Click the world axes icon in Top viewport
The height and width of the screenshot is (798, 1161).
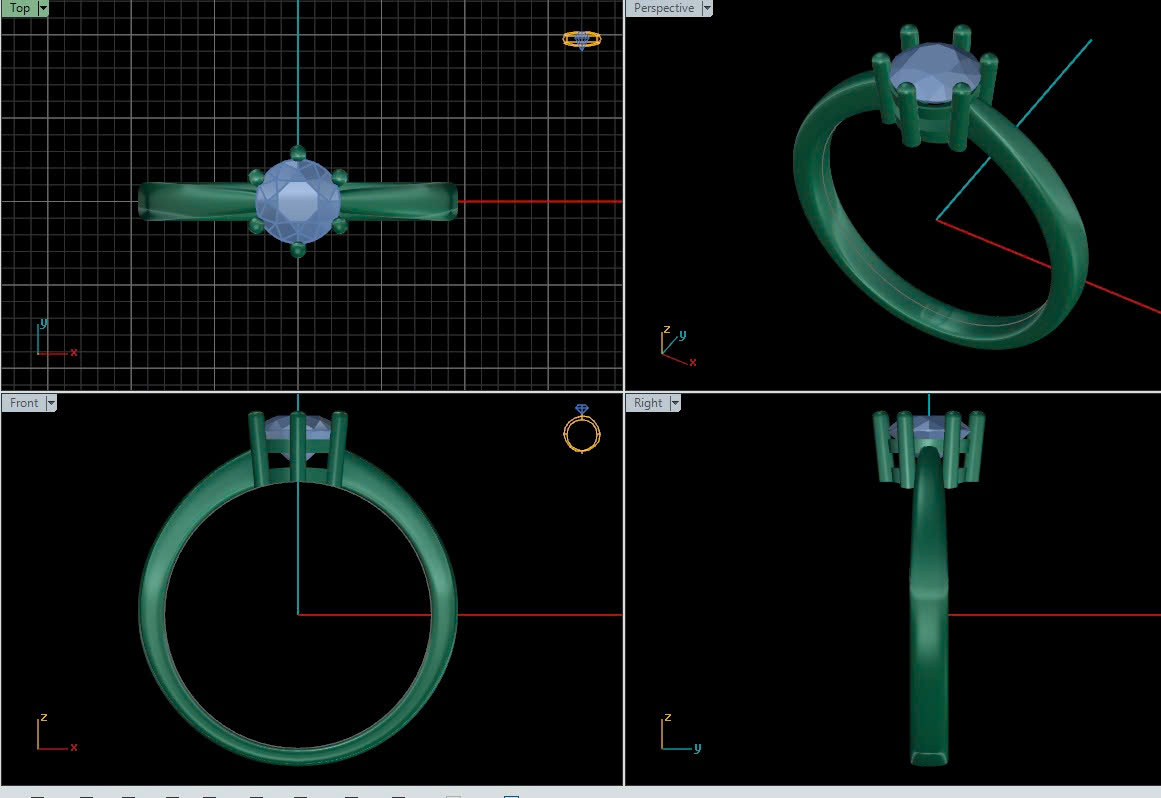52,340
